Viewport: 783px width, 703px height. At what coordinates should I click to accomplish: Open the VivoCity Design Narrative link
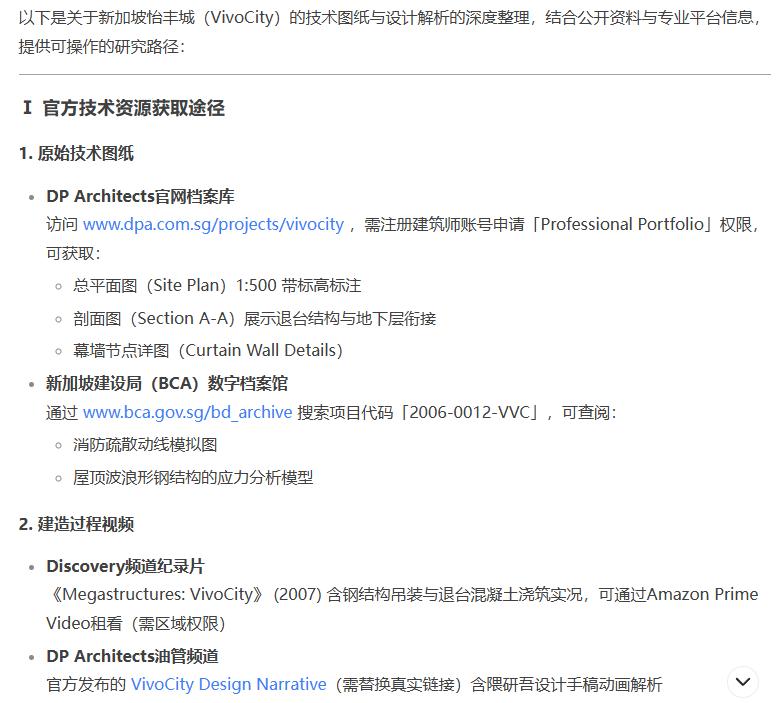tap(229, 684)
